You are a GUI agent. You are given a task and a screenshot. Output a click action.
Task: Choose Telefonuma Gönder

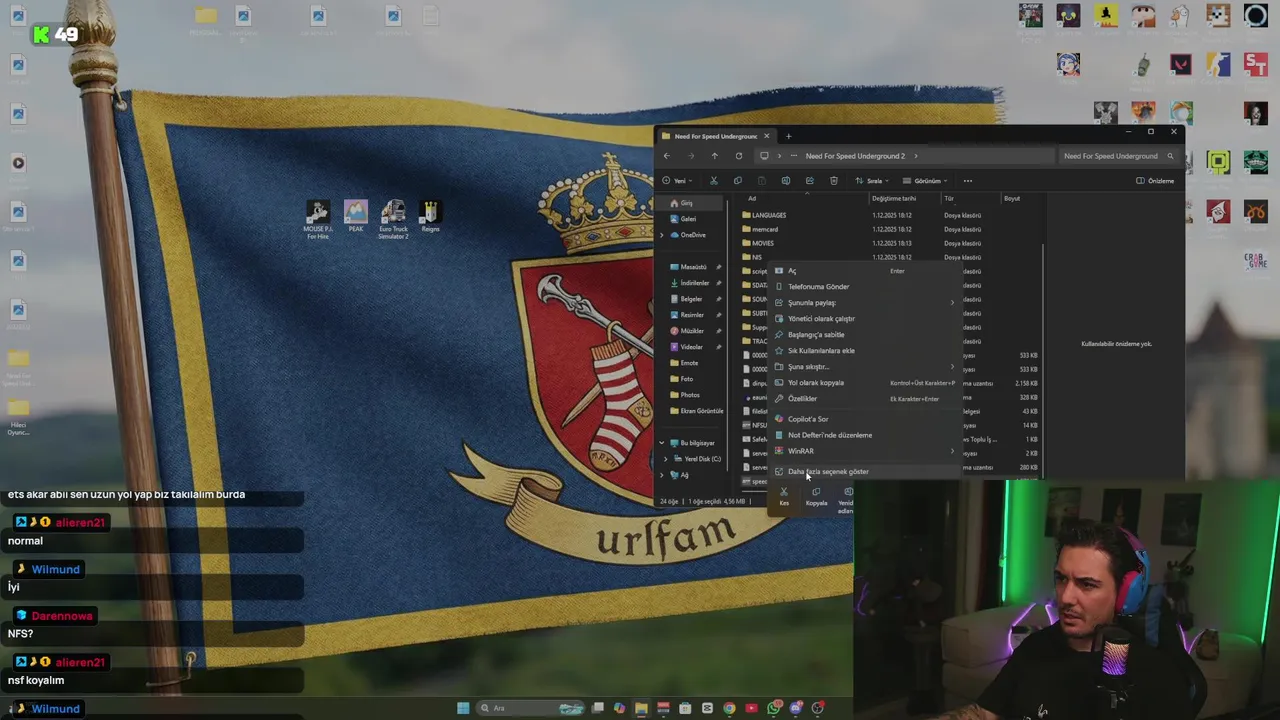[865, 287]
